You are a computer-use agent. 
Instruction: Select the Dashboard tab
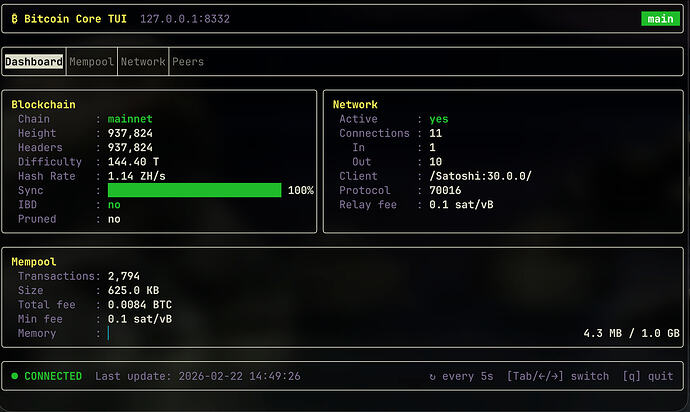(33, 62)
